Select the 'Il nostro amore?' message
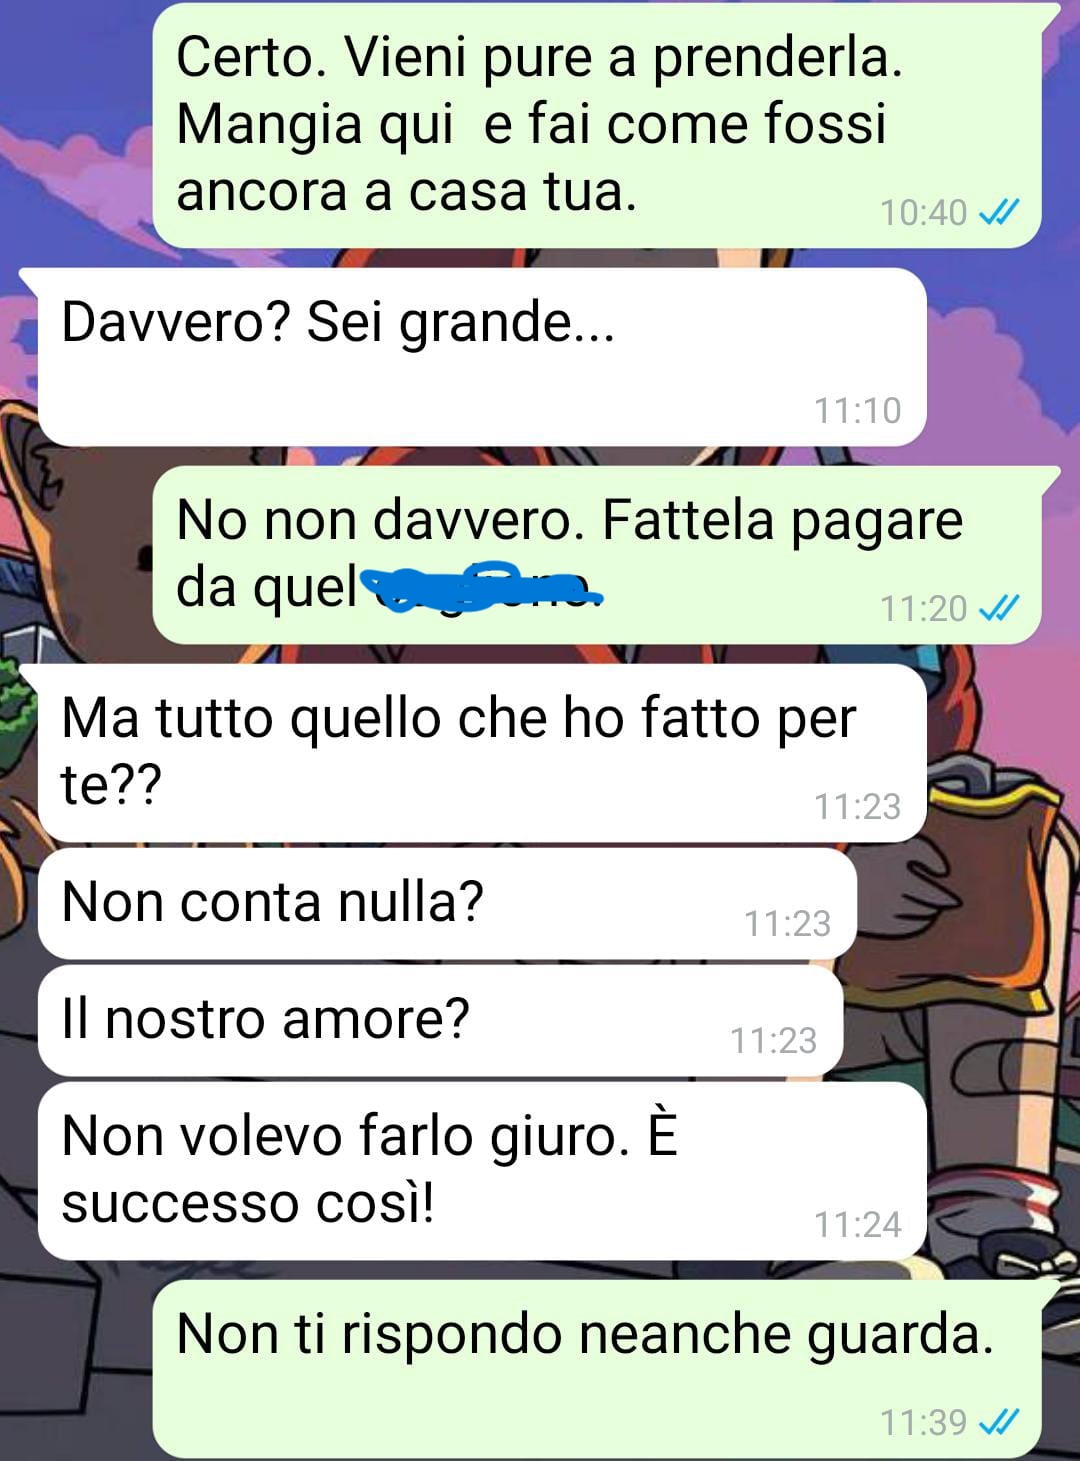 pyautogui.click(x=440, y=1021)
